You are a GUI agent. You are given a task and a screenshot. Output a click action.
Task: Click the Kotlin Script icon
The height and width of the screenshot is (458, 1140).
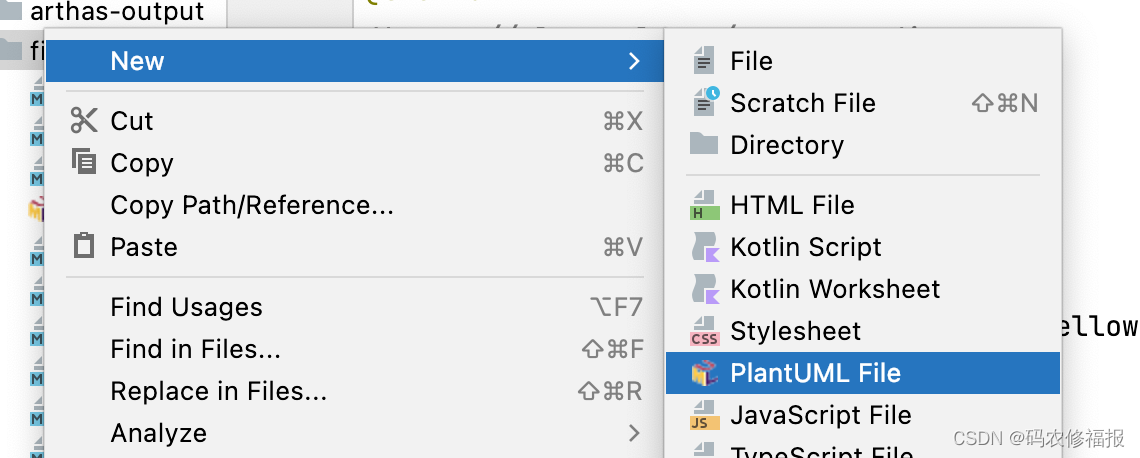tap(704, 247)
